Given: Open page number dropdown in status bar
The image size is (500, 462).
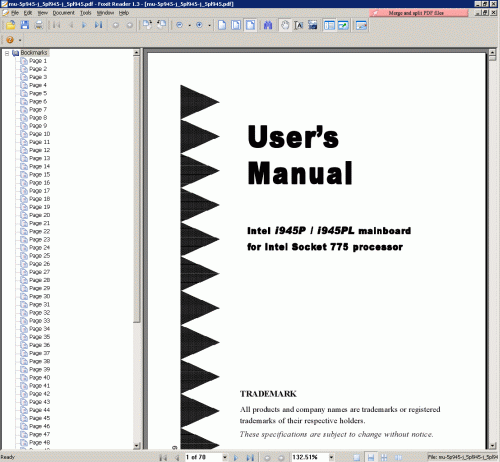Looking at the screenshot, I should [225, 457].
